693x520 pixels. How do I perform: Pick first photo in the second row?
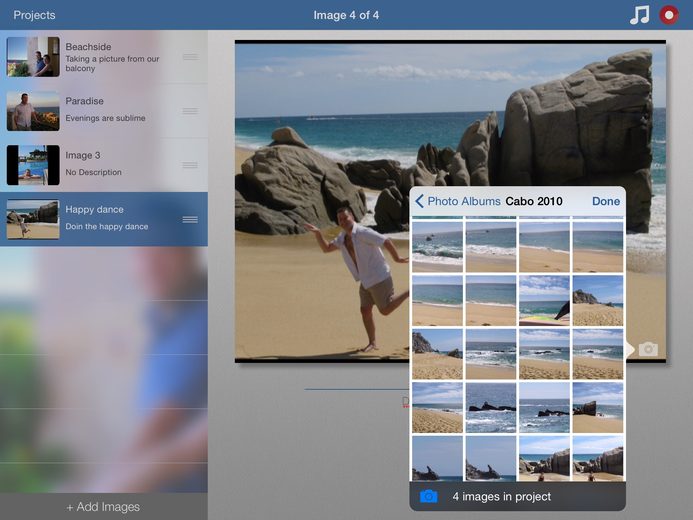(x=437, y=300)
